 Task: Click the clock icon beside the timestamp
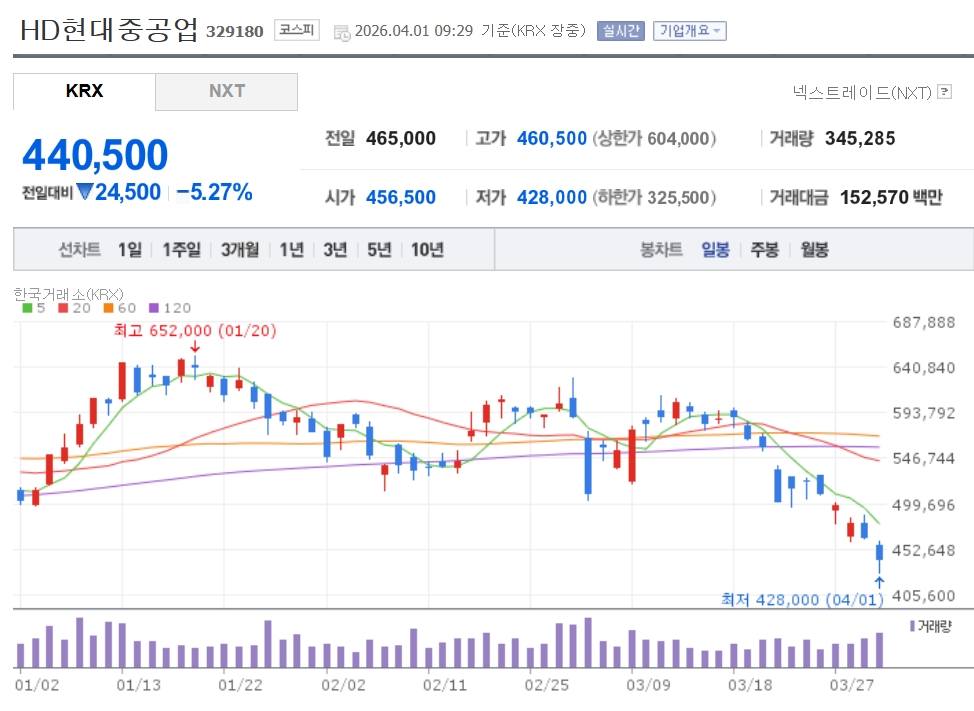[342, 32]
